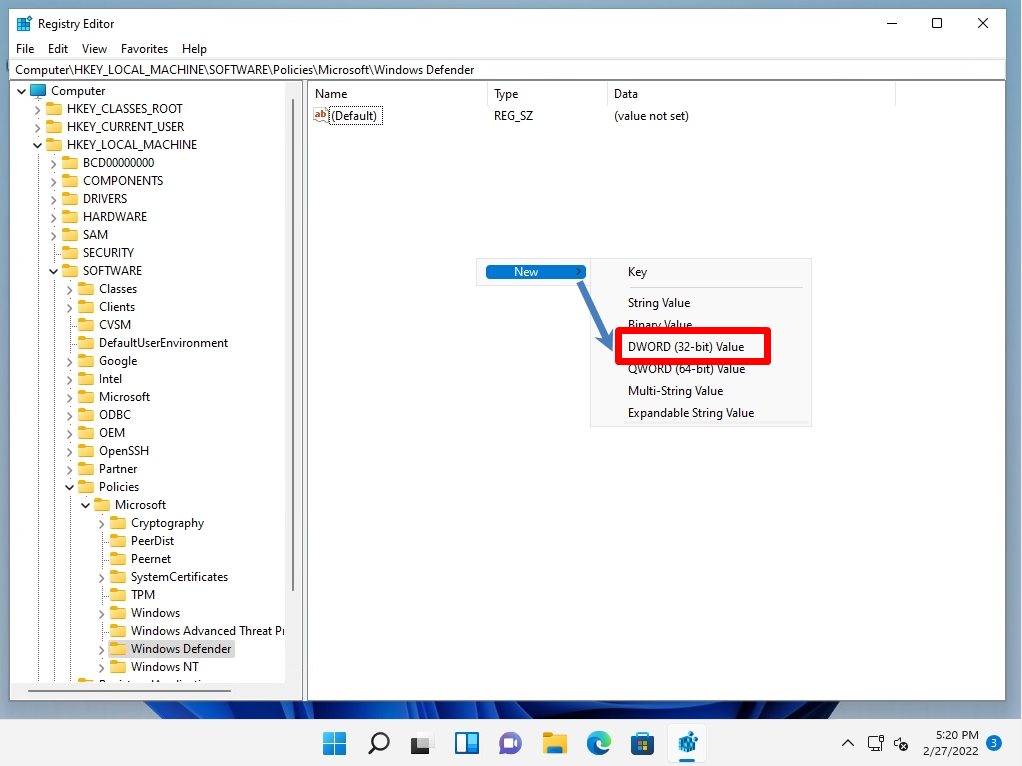
Task: Click the tree pane horizontal scrollbar
Action: click(x=129, y=690)
